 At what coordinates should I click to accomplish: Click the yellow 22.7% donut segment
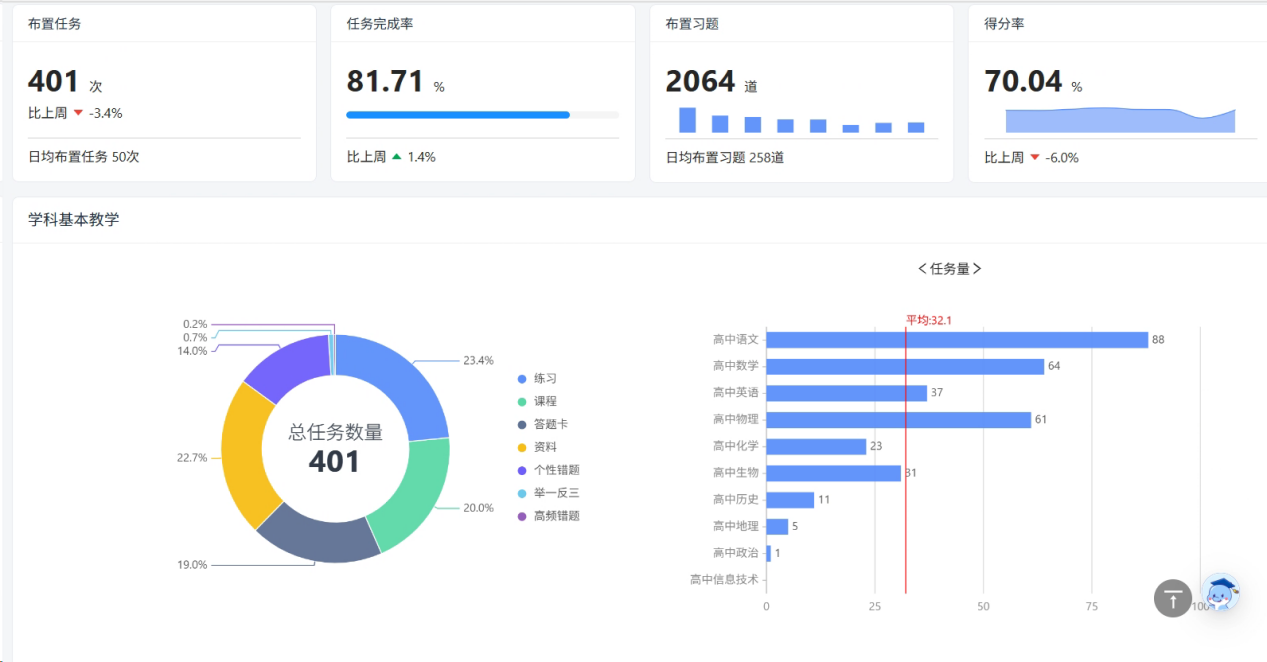pos(243,455)
